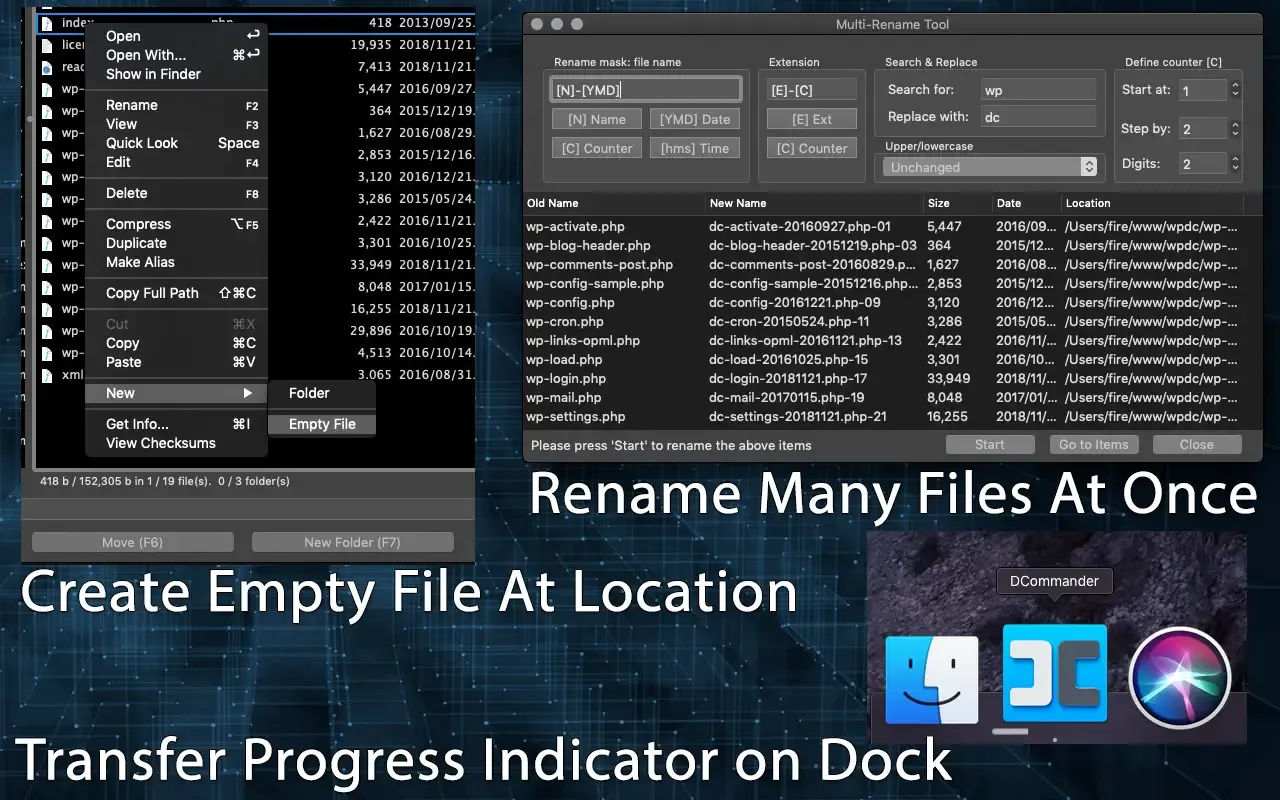Select Folder in the New submenu
Screen dimensions: 1280x800
click(309, 393)
